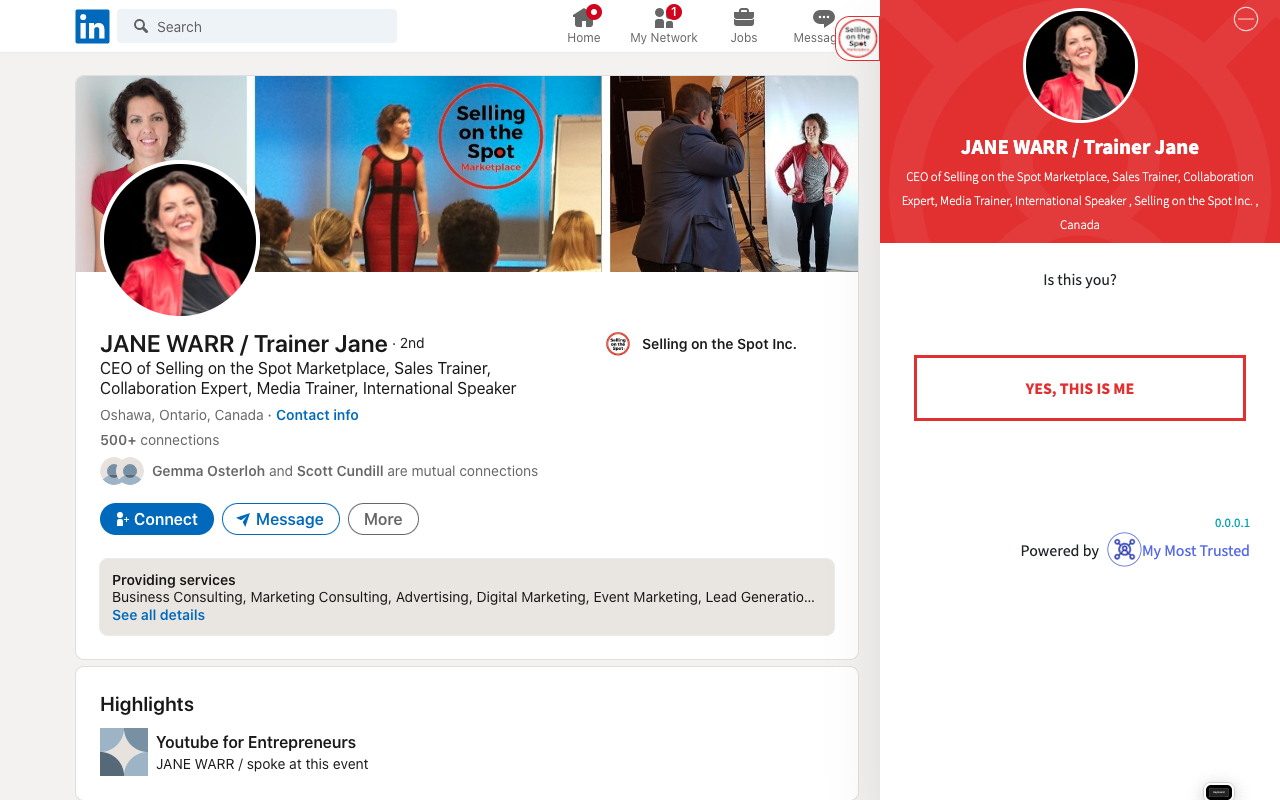Open the My Network icon
The width and height of the screenshot is (1280, 800).
pyautogui.click(x=664, y=17)
